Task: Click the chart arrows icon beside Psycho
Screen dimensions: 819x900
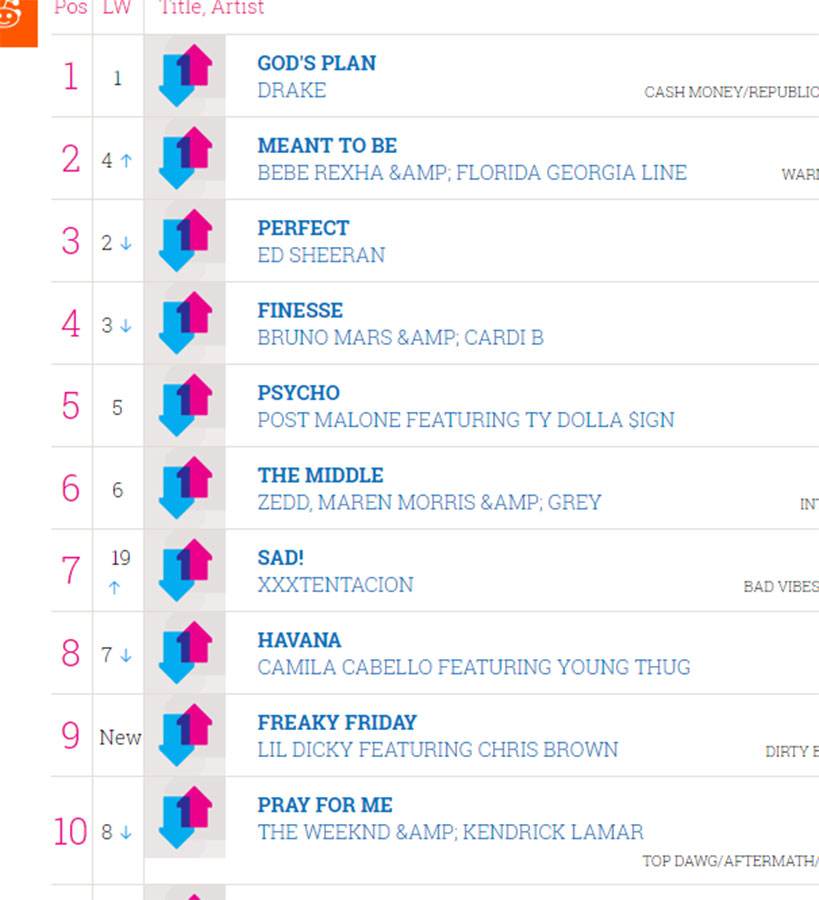Action: [185, 405]
